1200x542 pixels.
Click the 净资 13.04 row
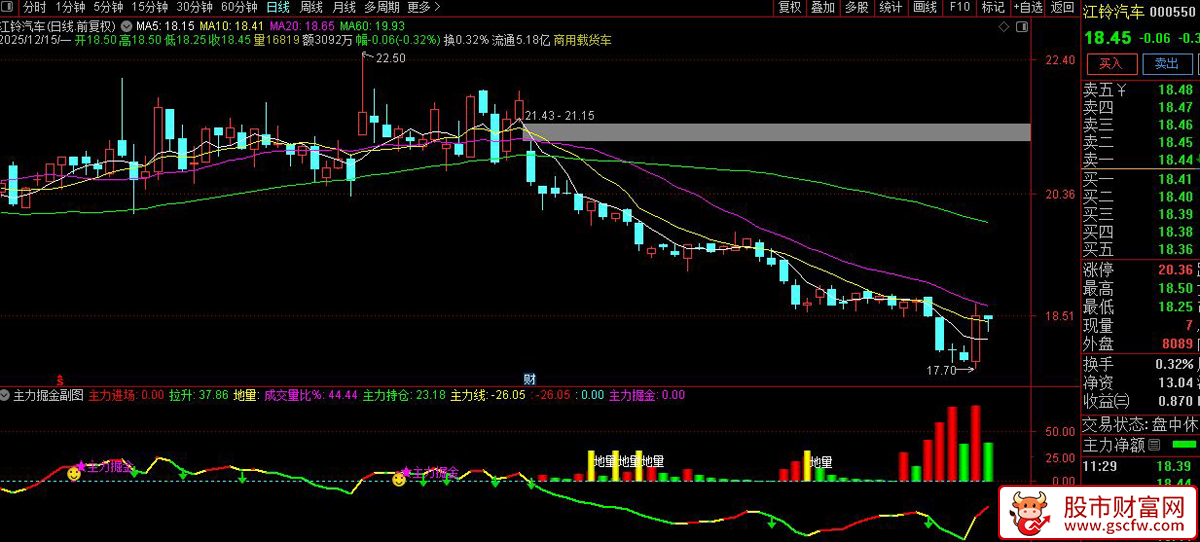point(1140,382)
